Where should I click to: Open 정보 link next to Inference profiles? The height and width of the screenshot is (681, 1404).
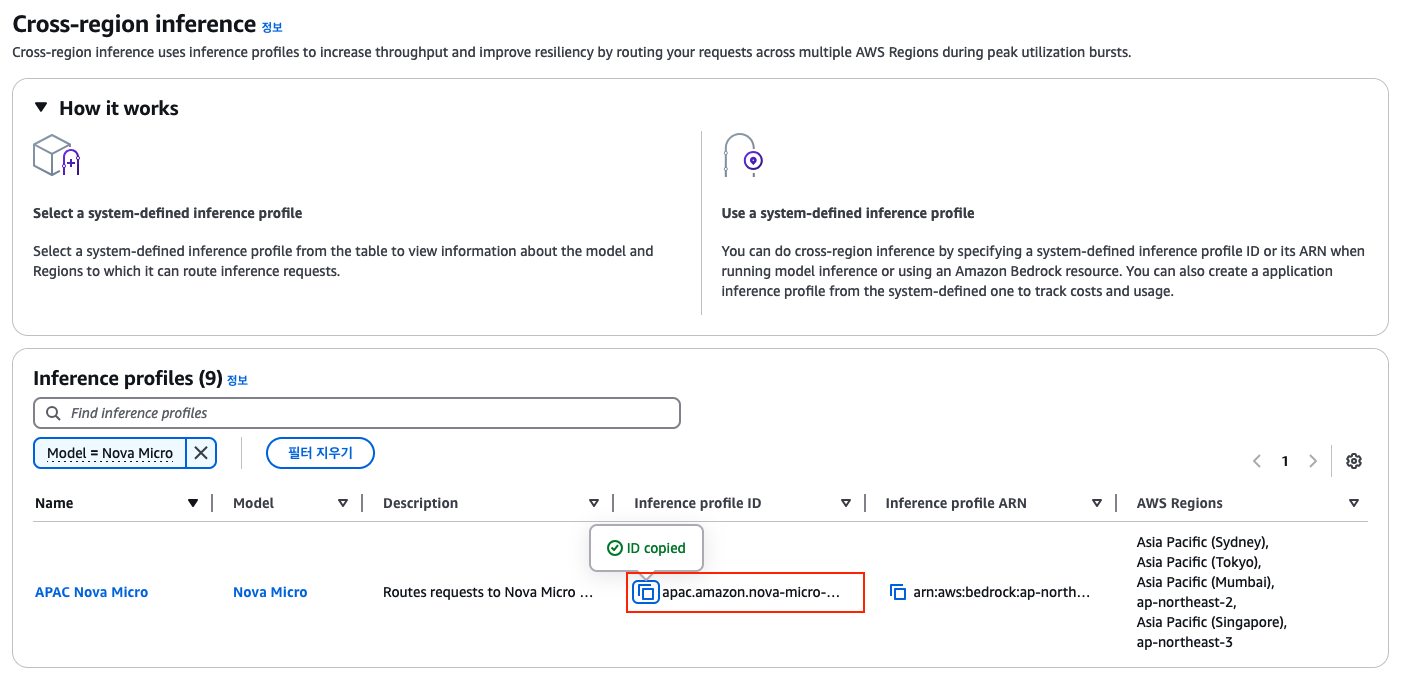237,380
